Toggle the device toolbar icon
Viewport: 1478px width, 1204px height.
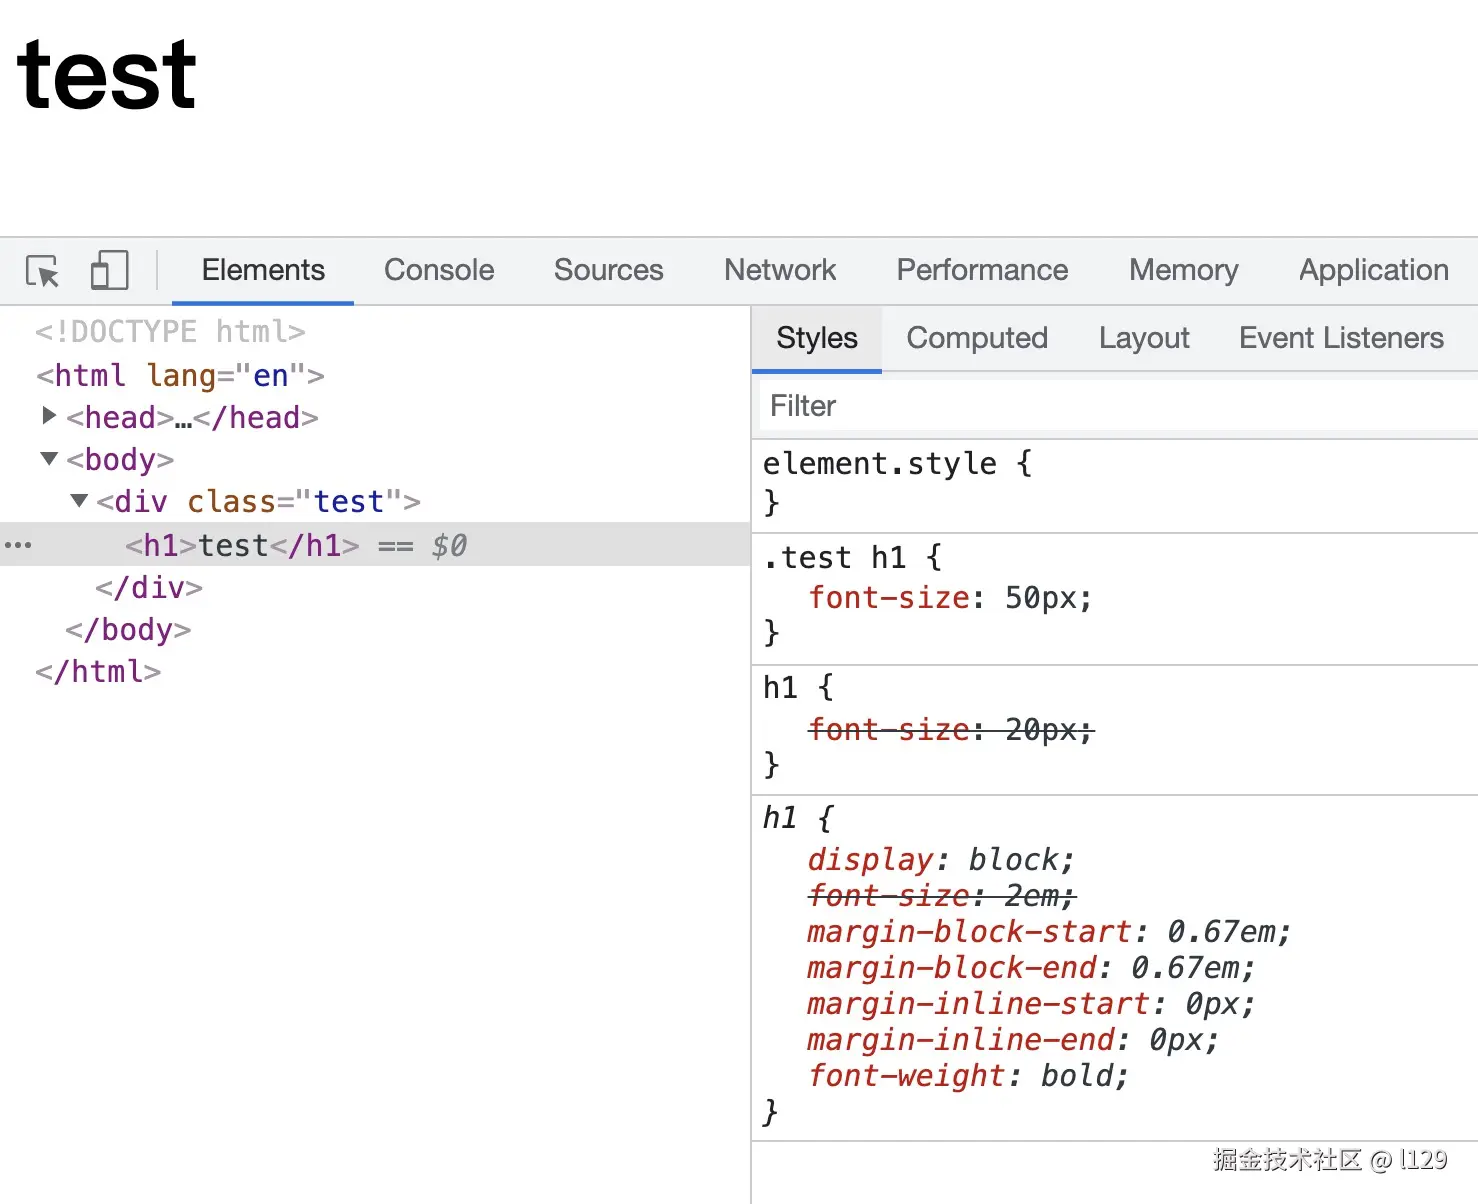[x=109, y=271]
